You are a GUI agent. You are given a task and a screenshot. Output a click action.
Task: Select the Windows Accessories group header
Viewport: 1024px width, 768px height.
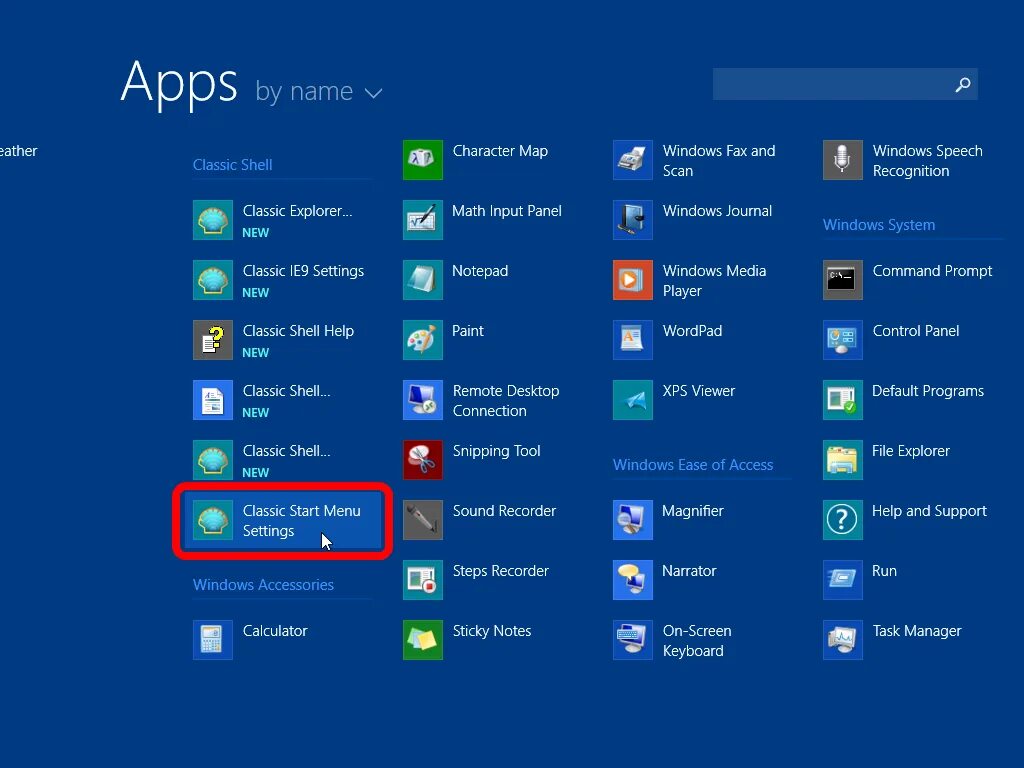[263, 584]
